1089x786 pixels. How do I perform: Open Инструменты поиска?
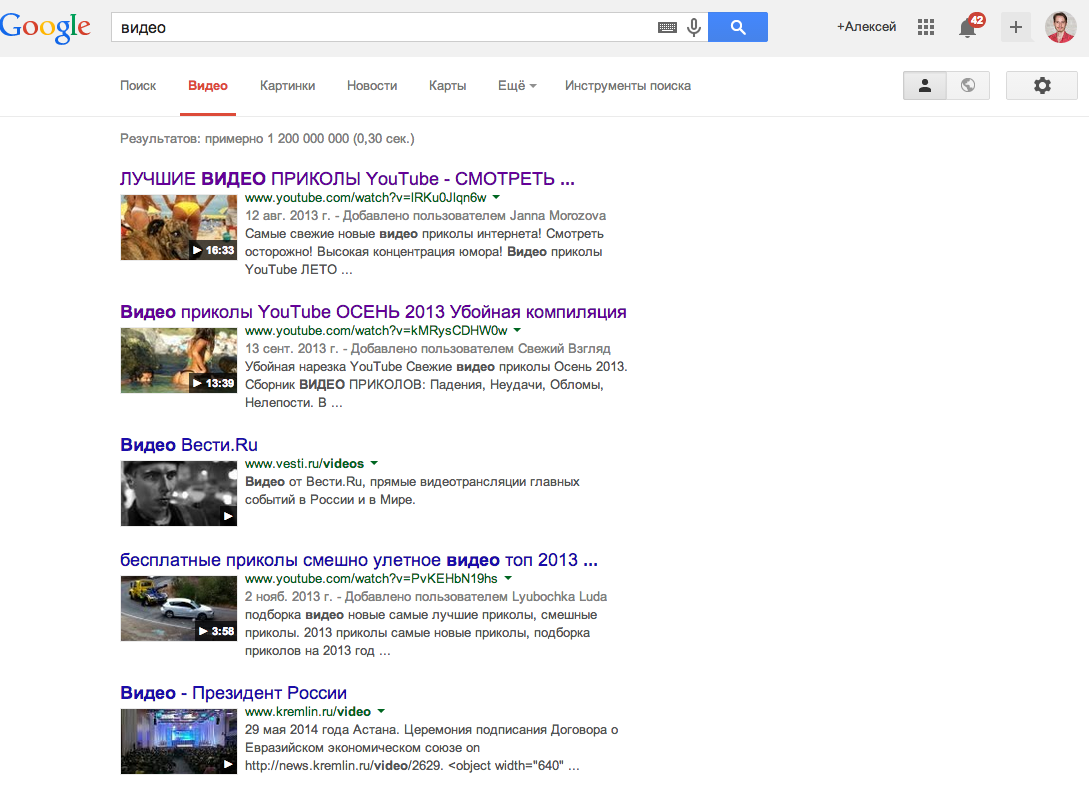click(628, 85)
